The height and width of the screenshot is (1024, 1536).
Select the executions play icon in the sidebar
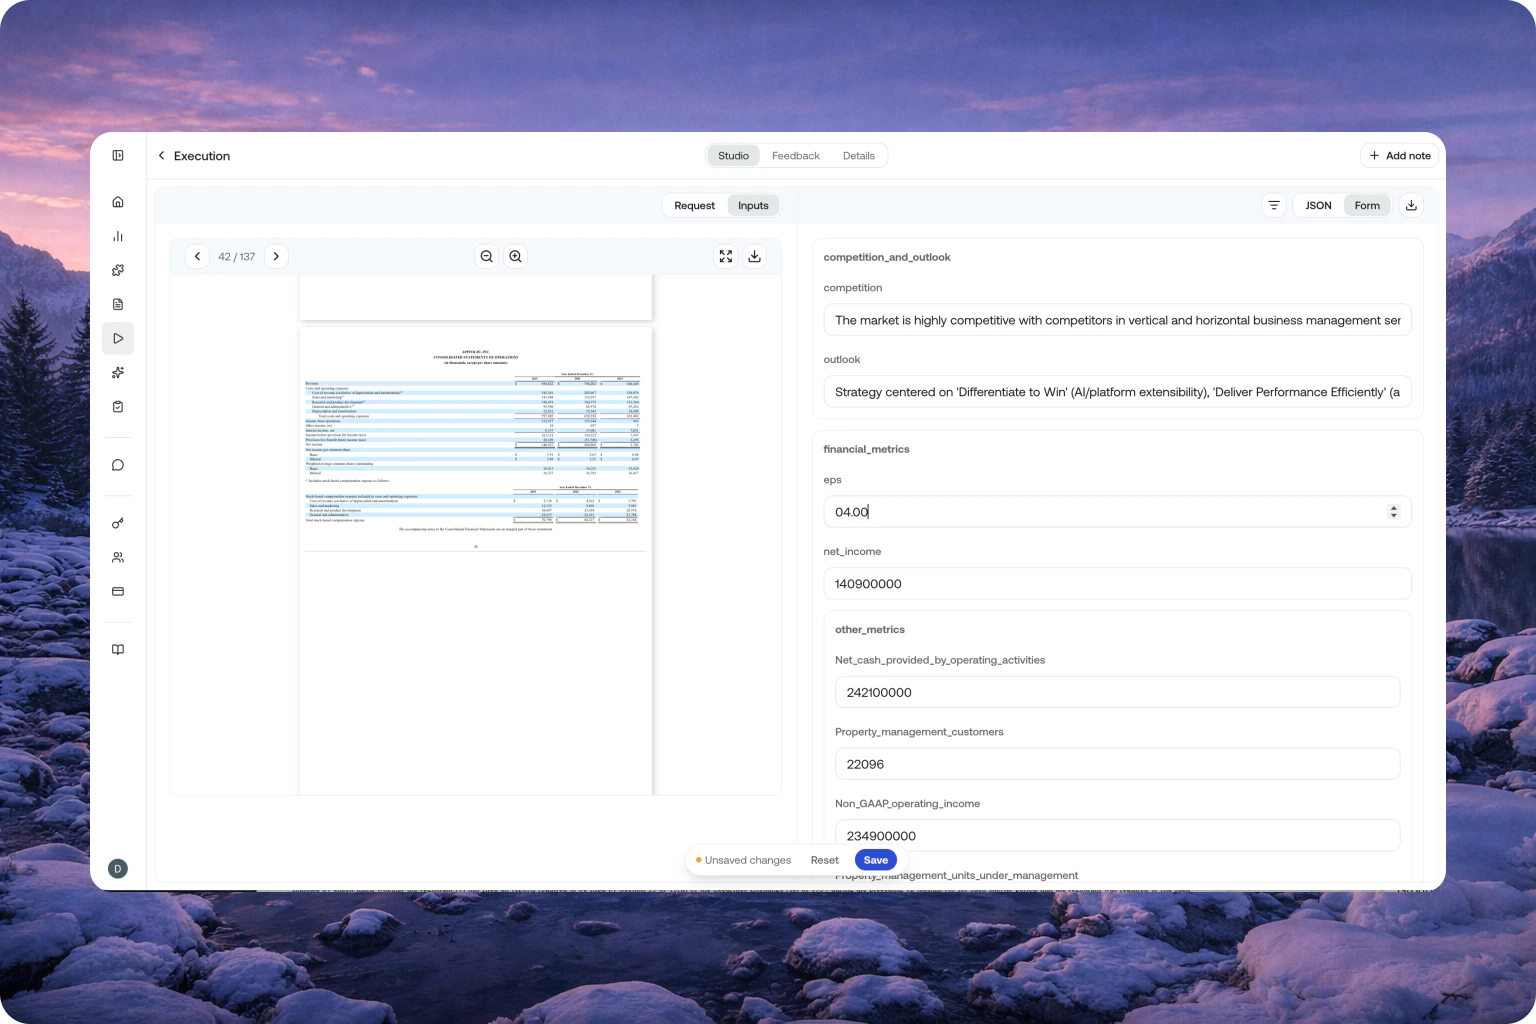tap(118, 338)
